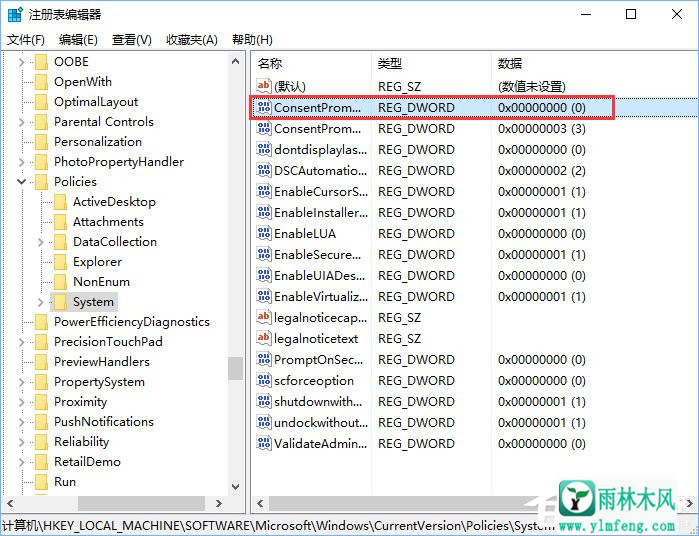
Task: Open the 收藏夹(A) menu
Action: [x=192, y=40]
